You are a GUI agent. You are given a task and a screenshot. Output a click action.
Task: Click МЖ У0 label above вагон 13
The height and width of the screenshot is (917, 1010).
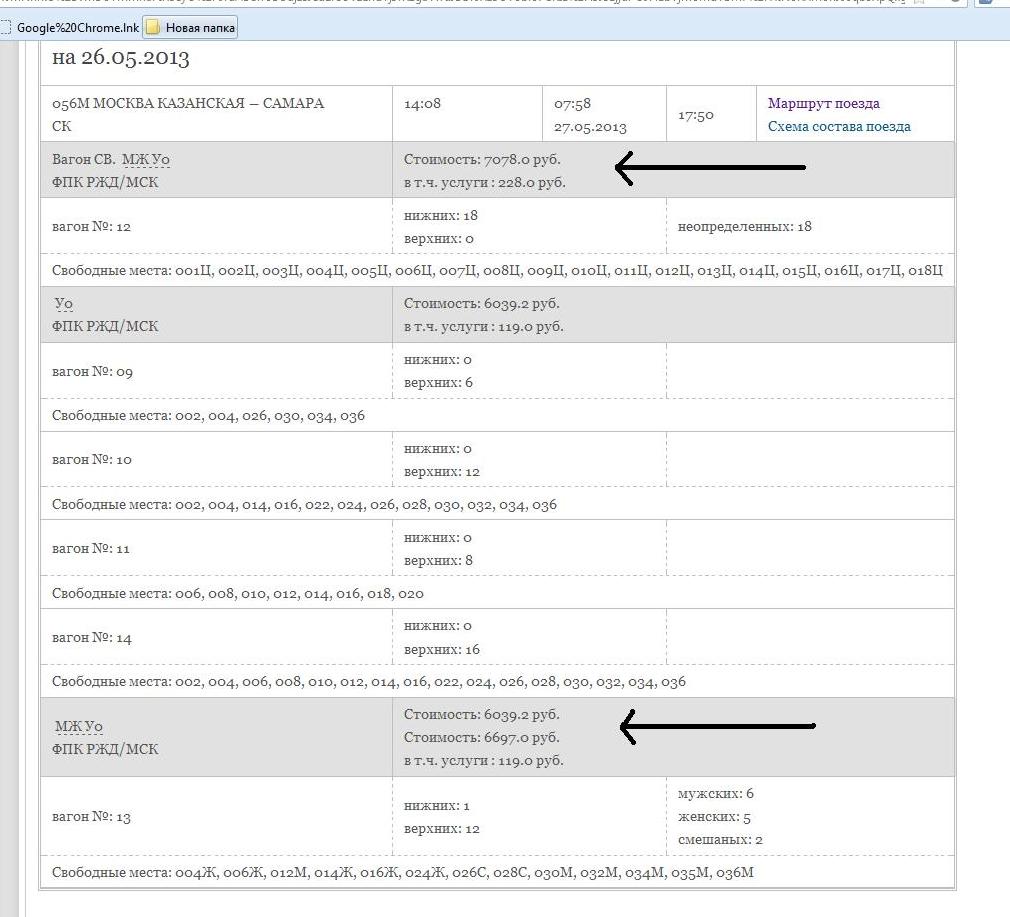coord(78,727)
